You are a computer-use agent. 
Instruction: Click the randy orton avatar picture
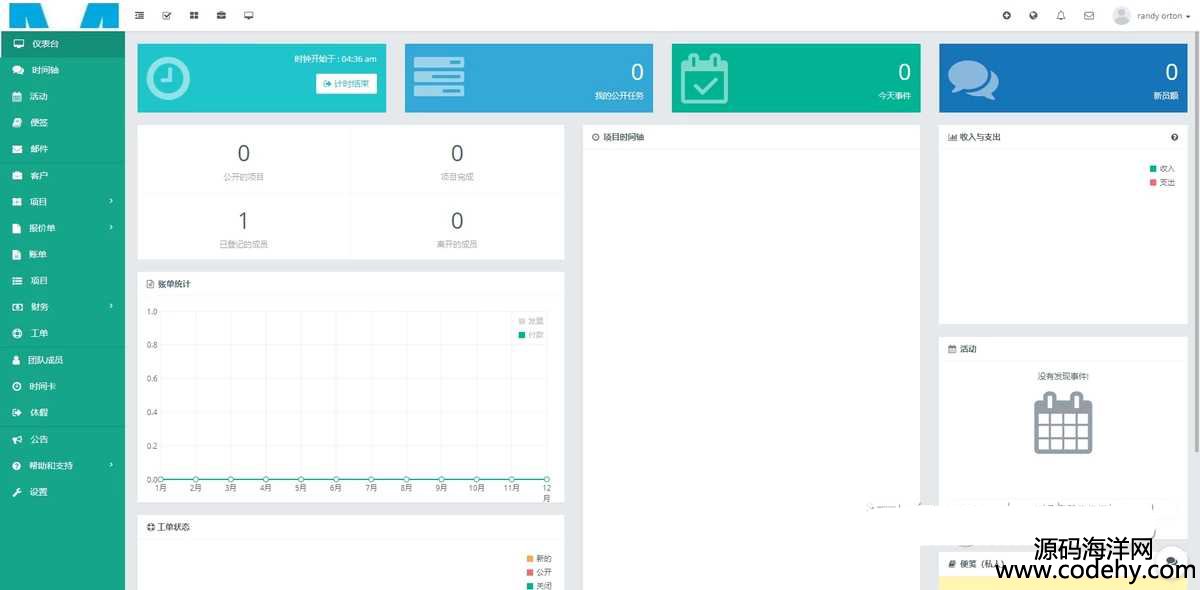coord(1121,15)
